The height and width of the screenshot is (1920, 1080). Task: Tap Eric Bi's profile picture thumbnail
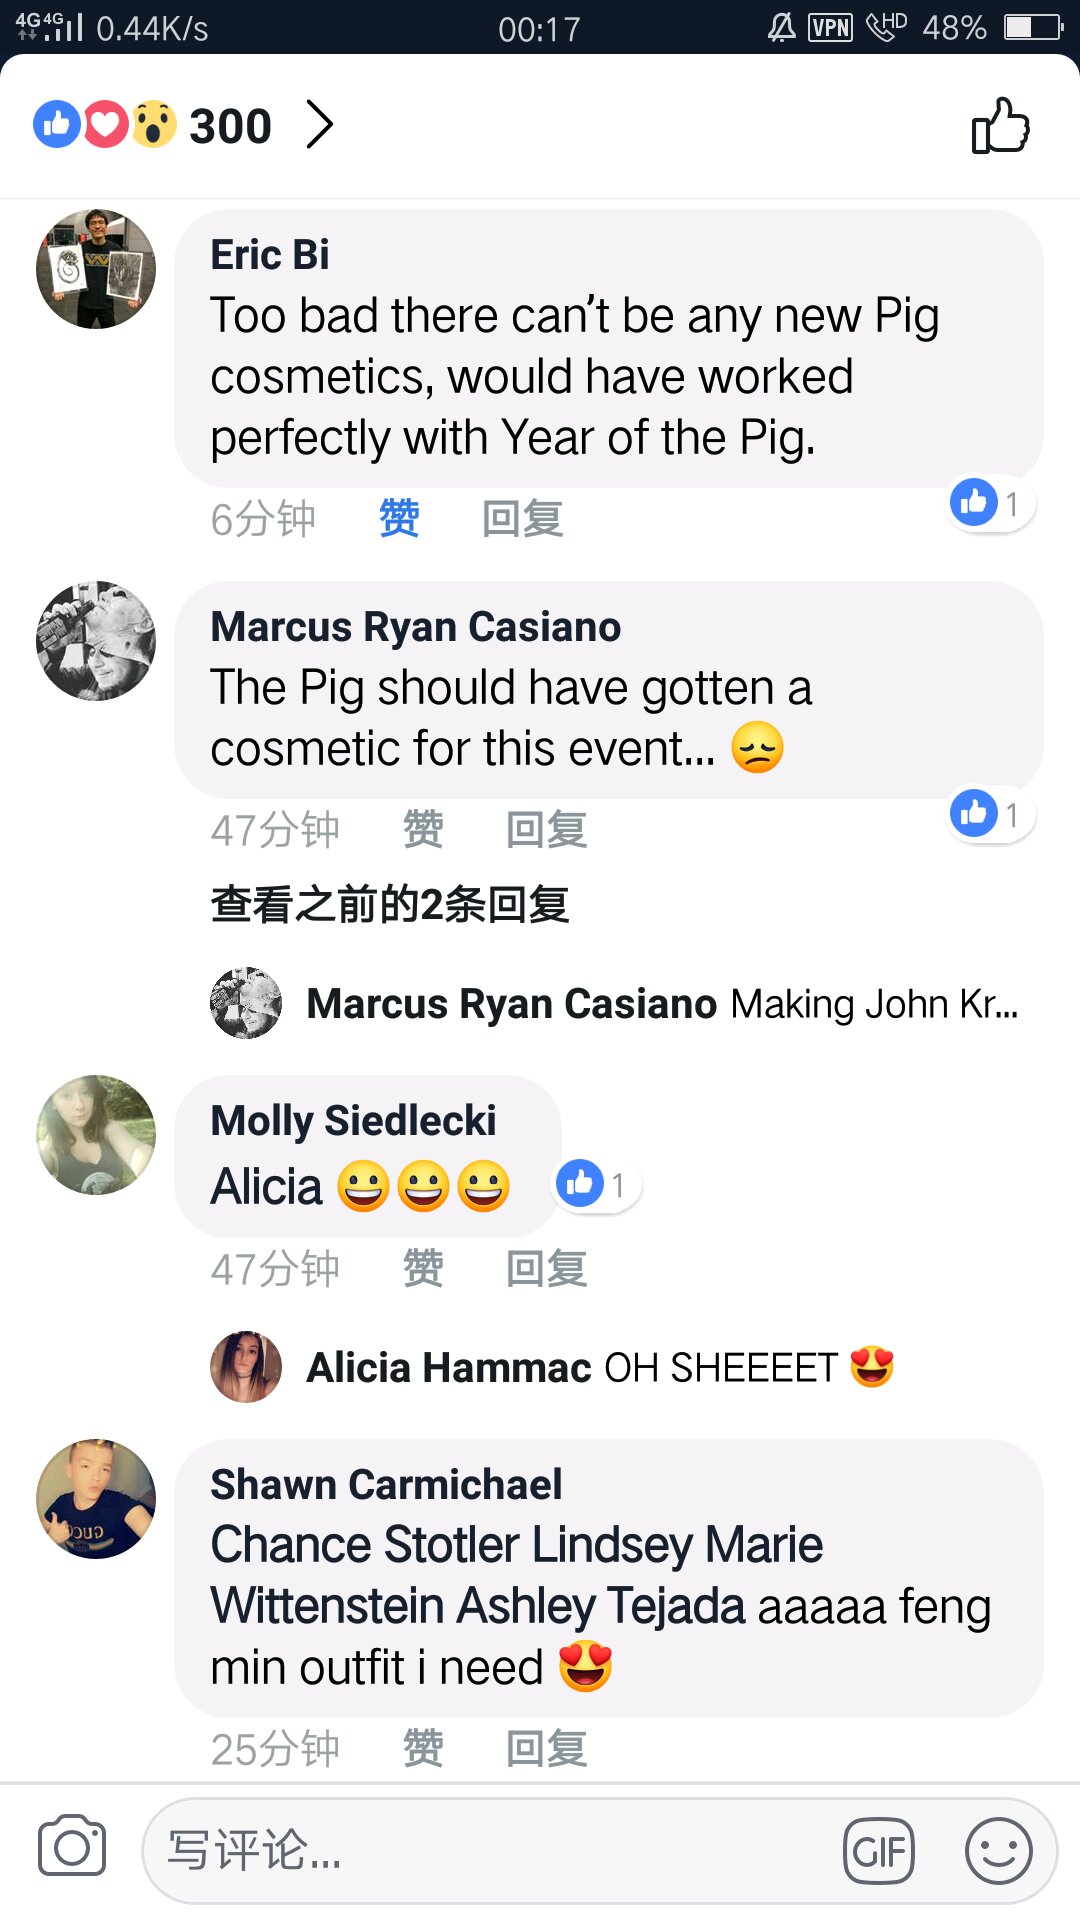[96, 269]
